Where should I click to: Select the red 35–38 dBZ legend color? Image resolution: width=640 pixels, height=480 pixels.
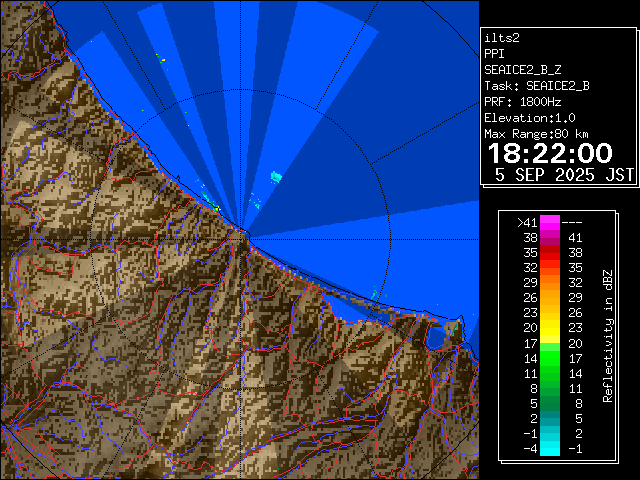click(x=549, y=253)
